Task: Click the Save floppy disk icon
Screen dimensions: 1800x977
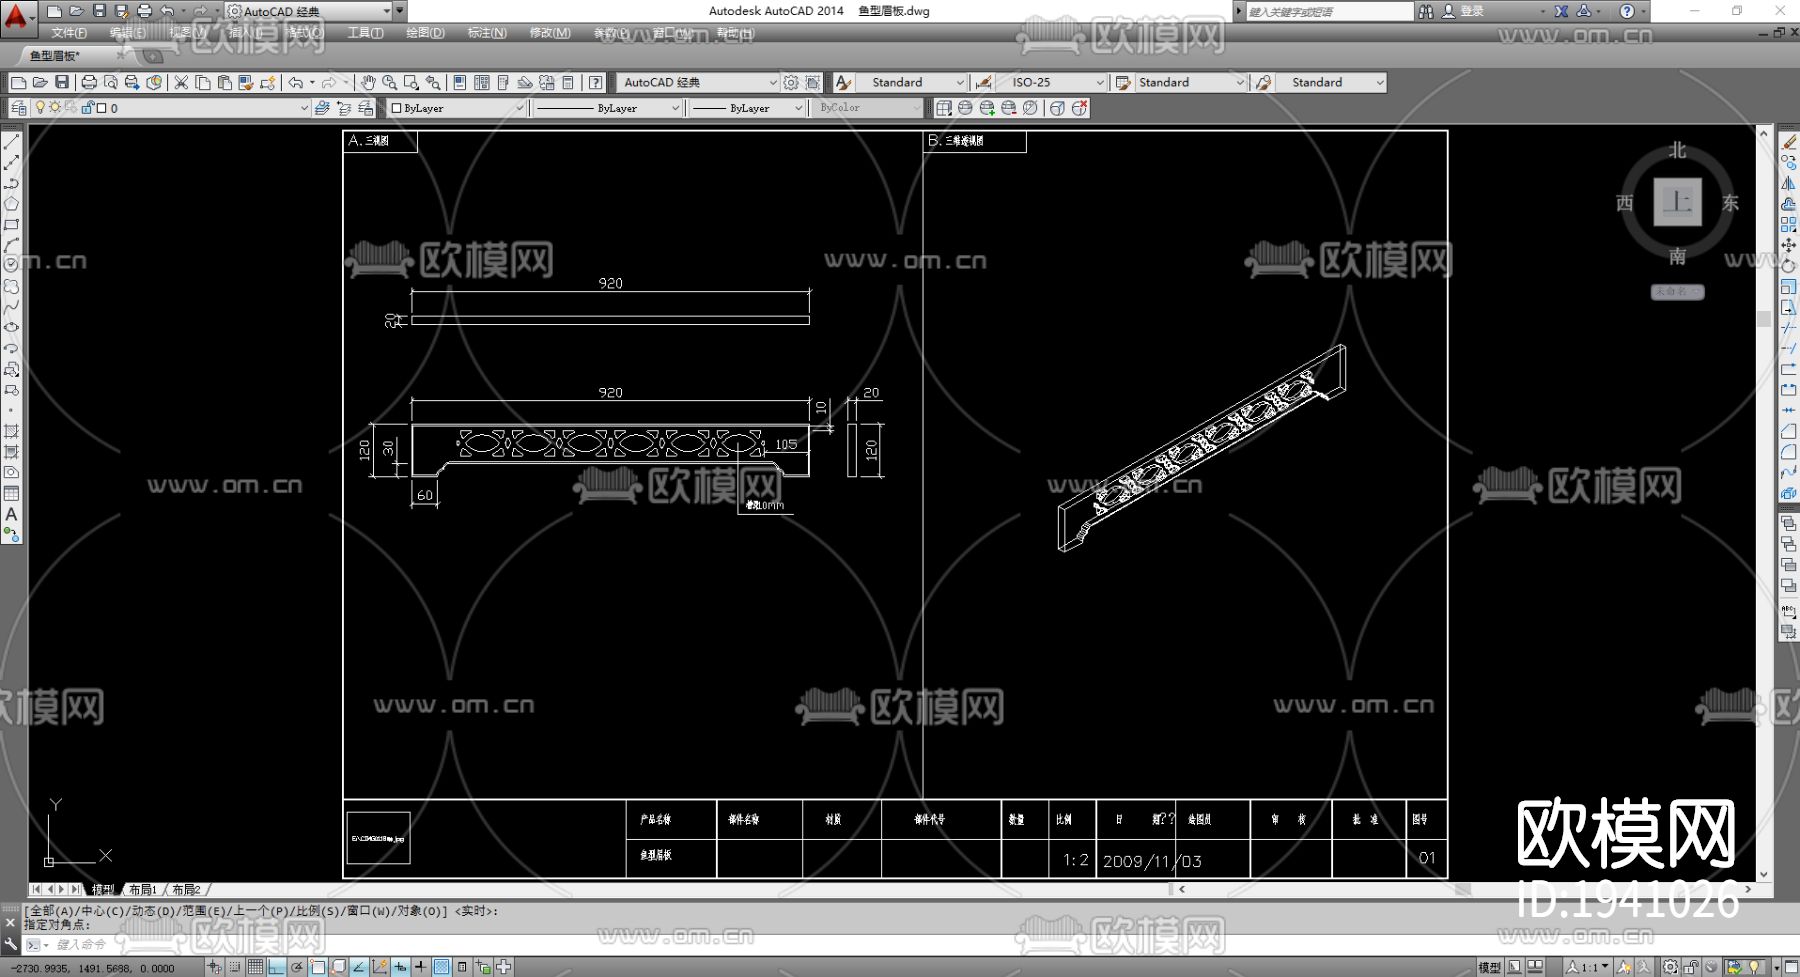Action: click(62, 83)
